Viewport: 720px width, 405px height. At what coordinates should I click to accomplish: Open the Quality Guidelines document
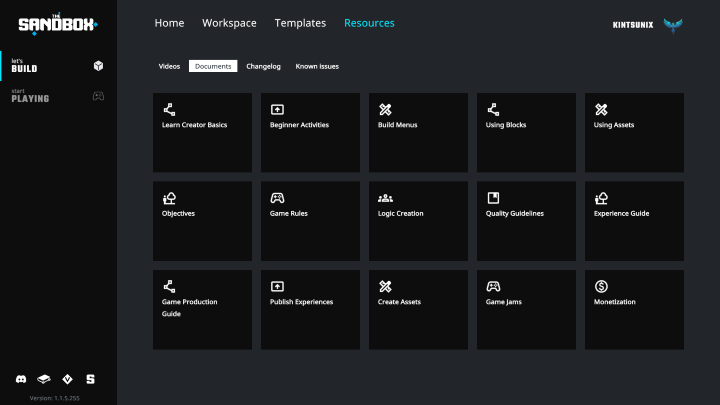coord(526,221)
